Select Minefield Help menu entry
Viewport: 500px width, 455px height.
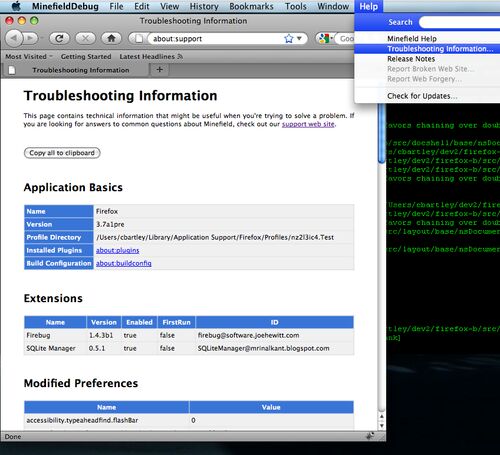point(427,39)
